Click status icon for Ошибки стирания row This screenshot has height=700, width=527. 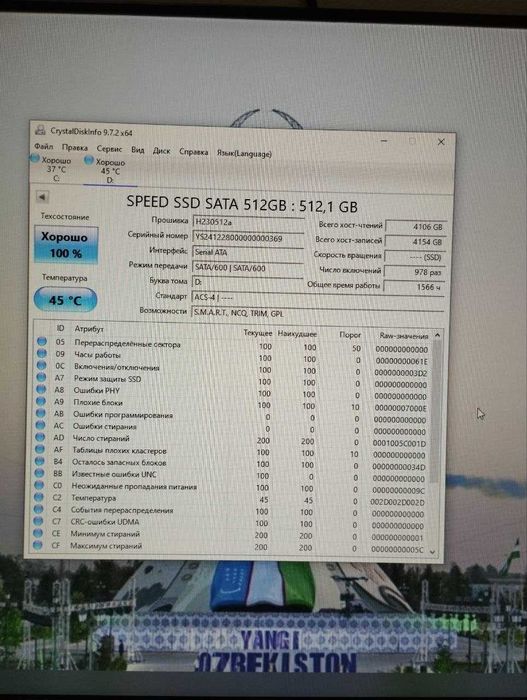(x=40, y=425)
